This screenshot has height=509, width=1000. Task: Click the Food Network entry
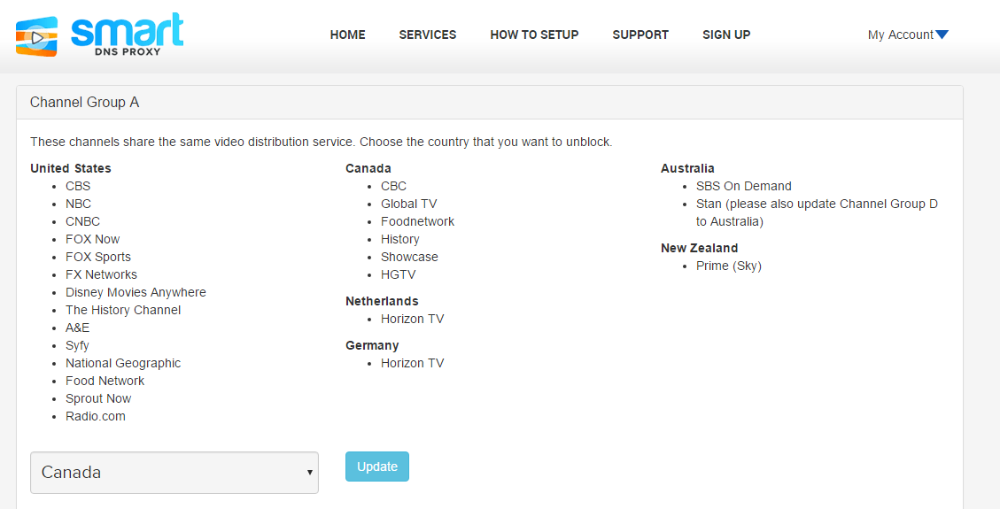point(105,381)
